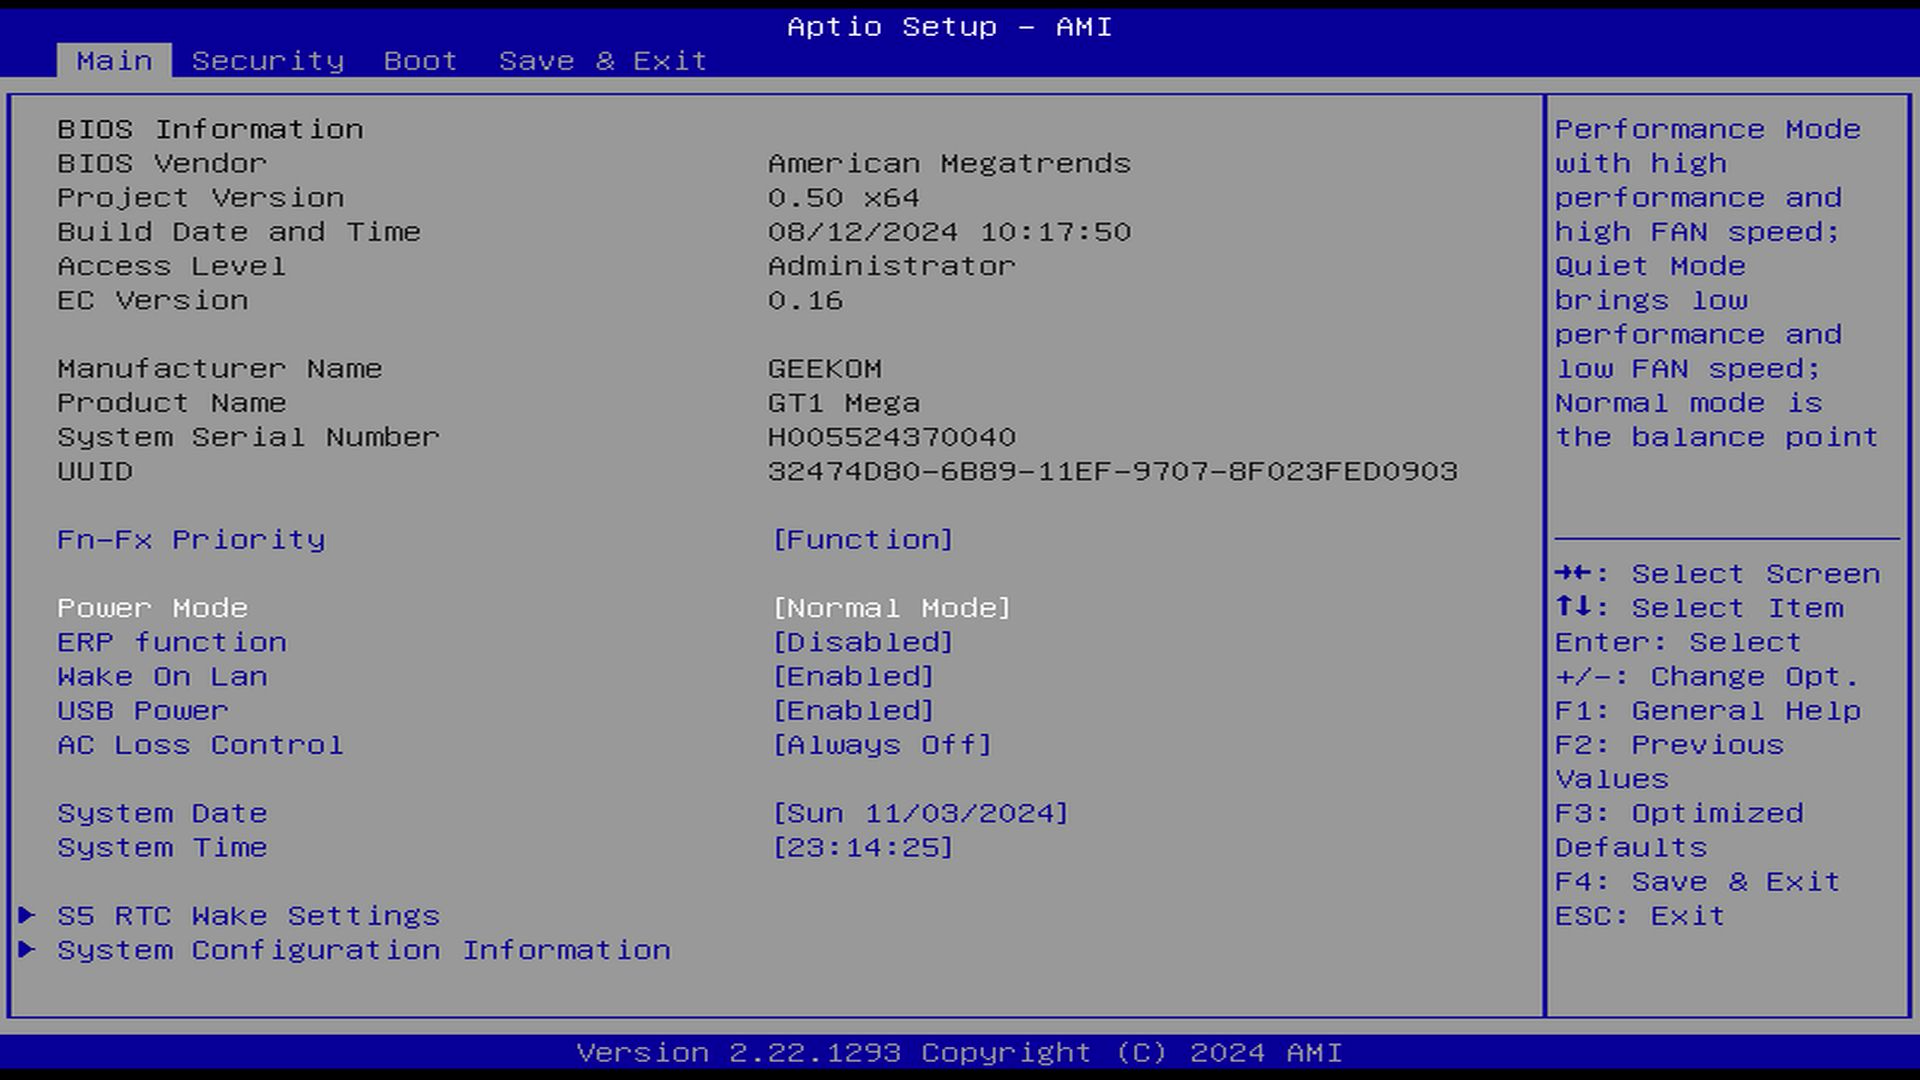Click the Manufacturer Name value GEEKOM
Screen dimensions: 1920x1080
point(825,369)
